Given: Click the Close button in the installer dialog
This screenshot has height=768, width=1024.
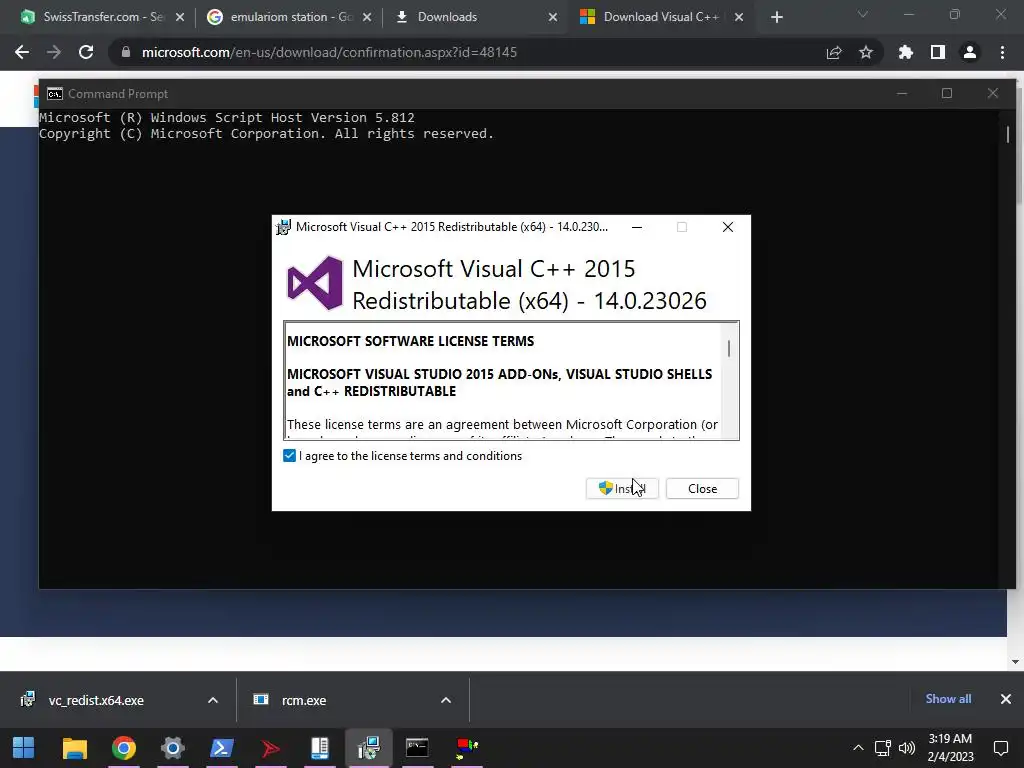Looking at the screenshot, I should [702, 488].
